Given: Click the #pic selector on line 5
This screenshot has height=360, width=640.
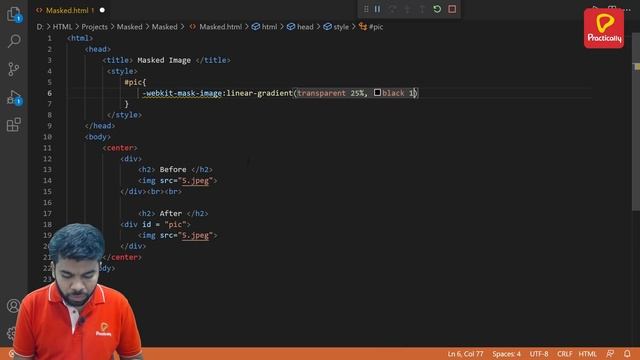Looking at the screenshot, I should [x=133, y=82].
